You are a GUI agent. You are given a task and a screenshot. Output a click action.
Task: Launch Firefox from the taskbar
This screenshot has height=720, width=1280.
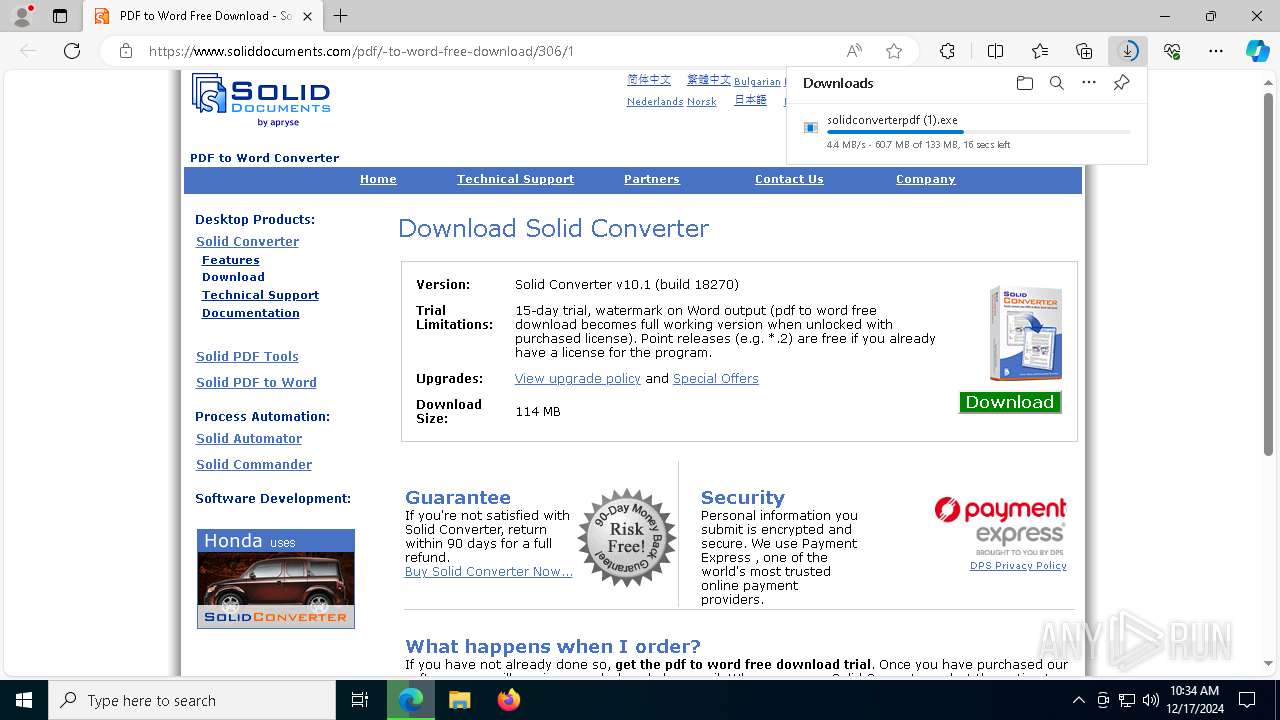[x=509, y=700]
